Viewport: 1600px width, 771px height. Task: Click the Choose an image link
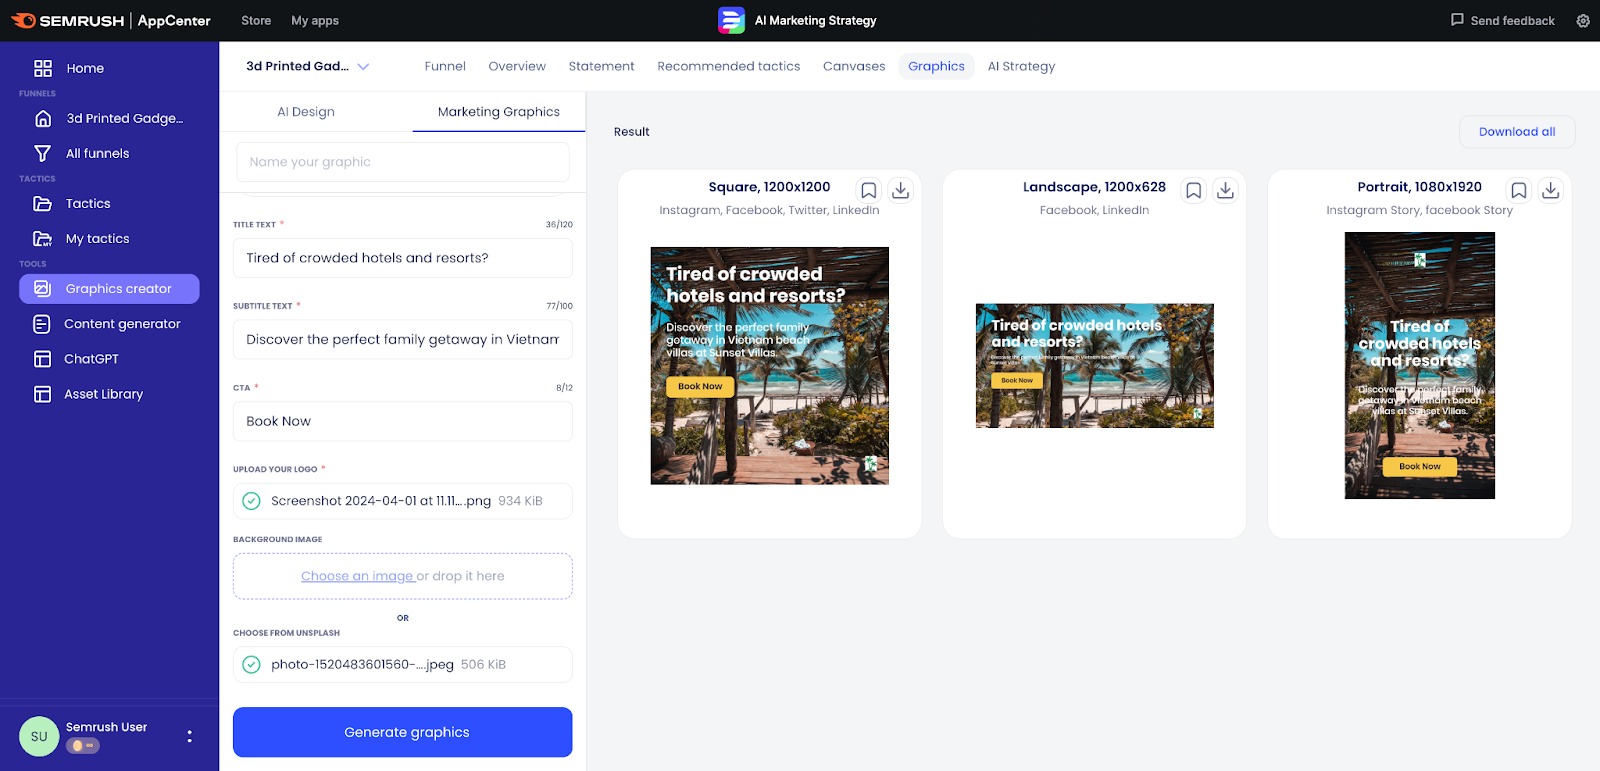point(358,576)
